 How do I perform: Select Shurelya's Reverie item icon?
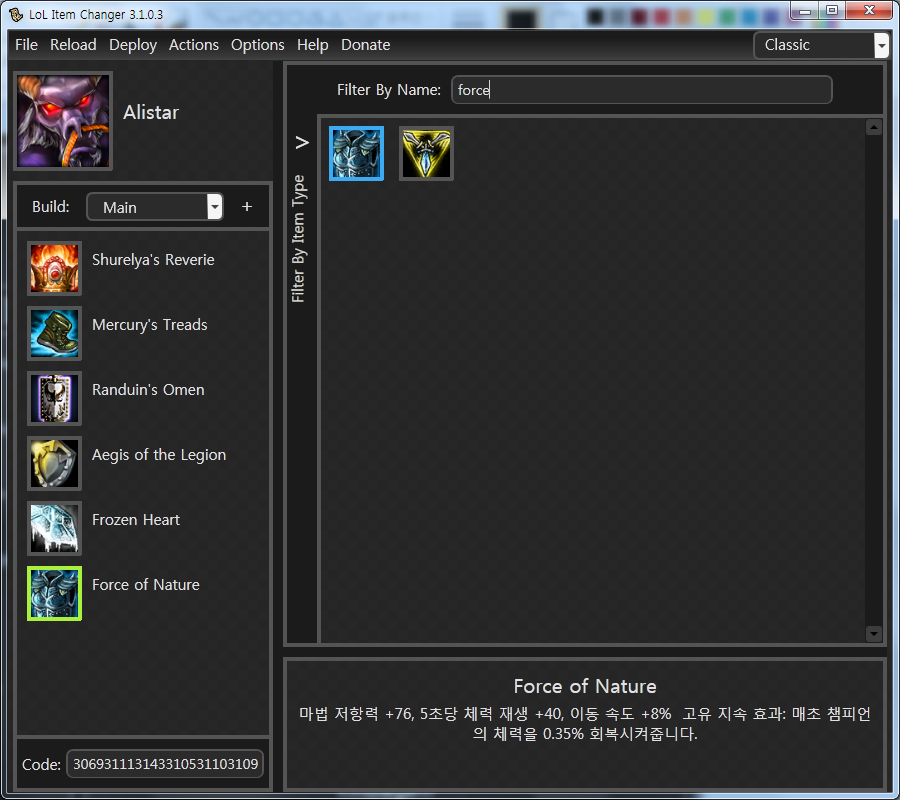(x=55, y=269)
